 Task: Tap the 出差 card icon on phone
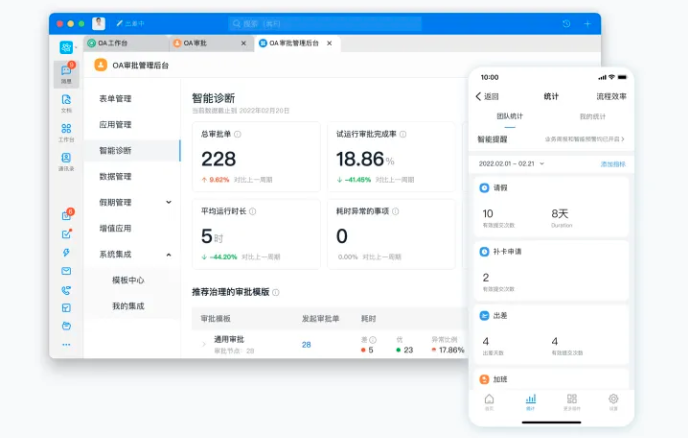pos(484,316)
